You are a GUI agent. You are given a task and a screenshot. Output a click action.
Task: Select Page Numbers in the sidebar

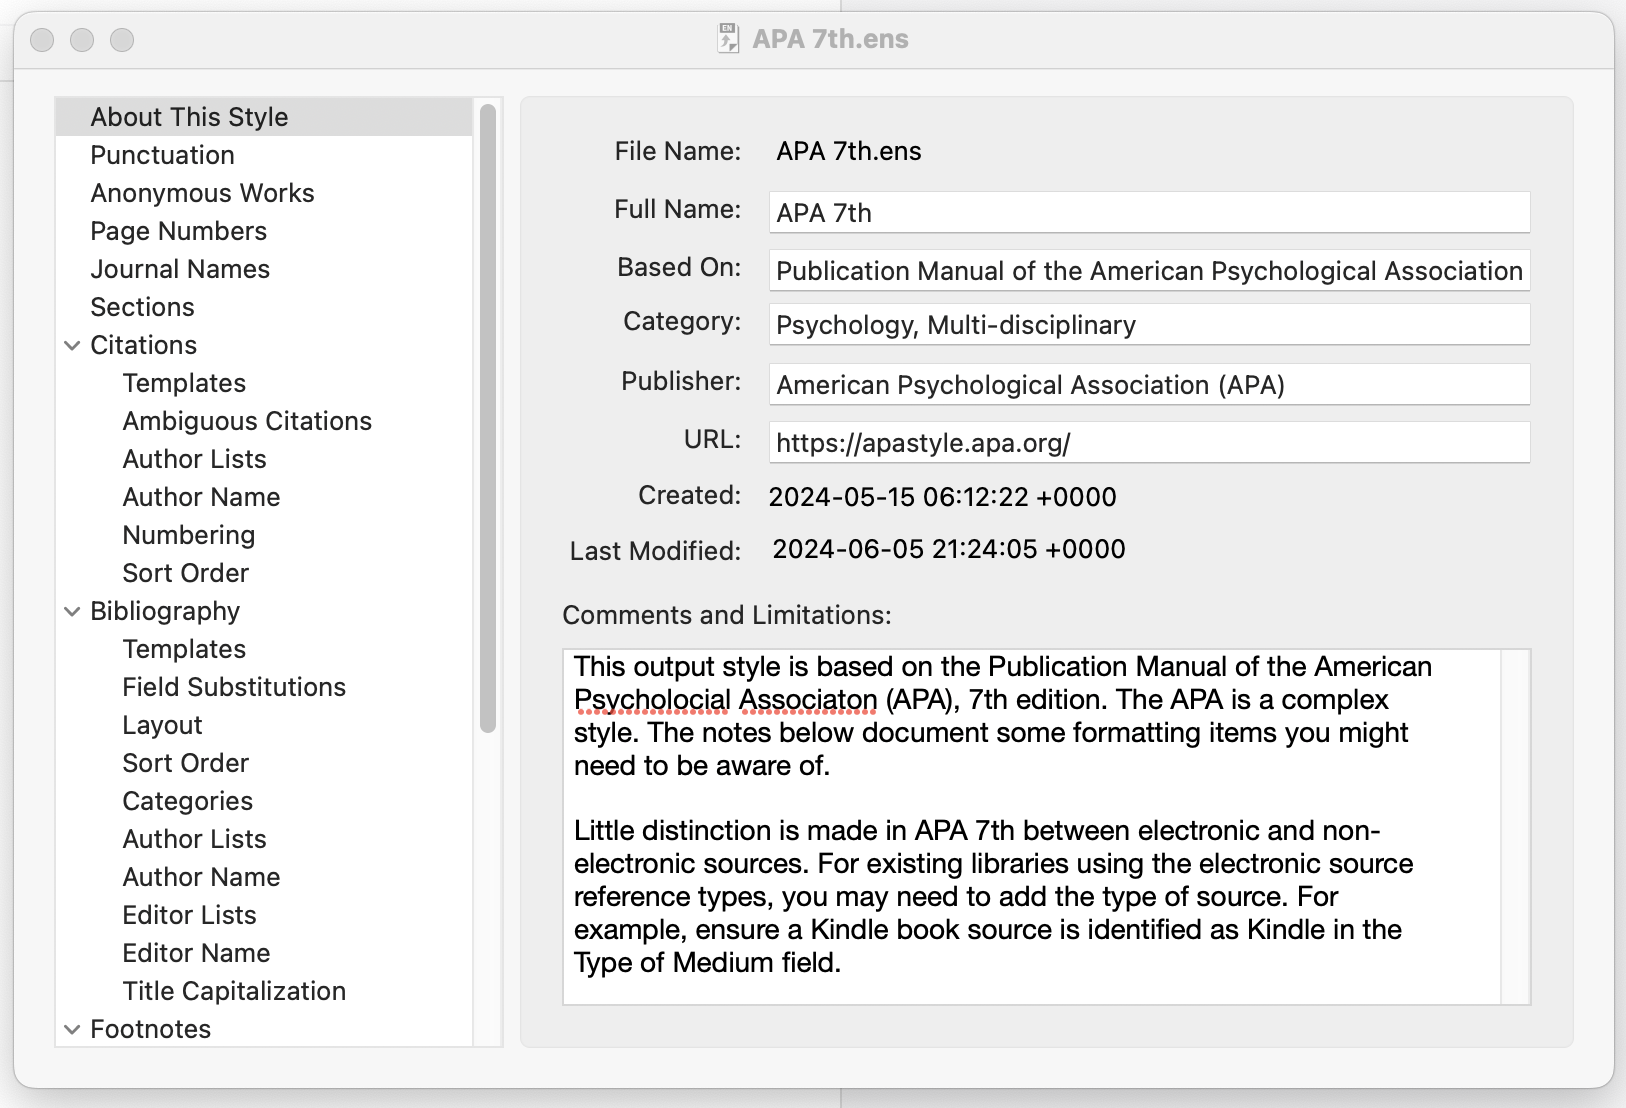(x=178, y=230)
